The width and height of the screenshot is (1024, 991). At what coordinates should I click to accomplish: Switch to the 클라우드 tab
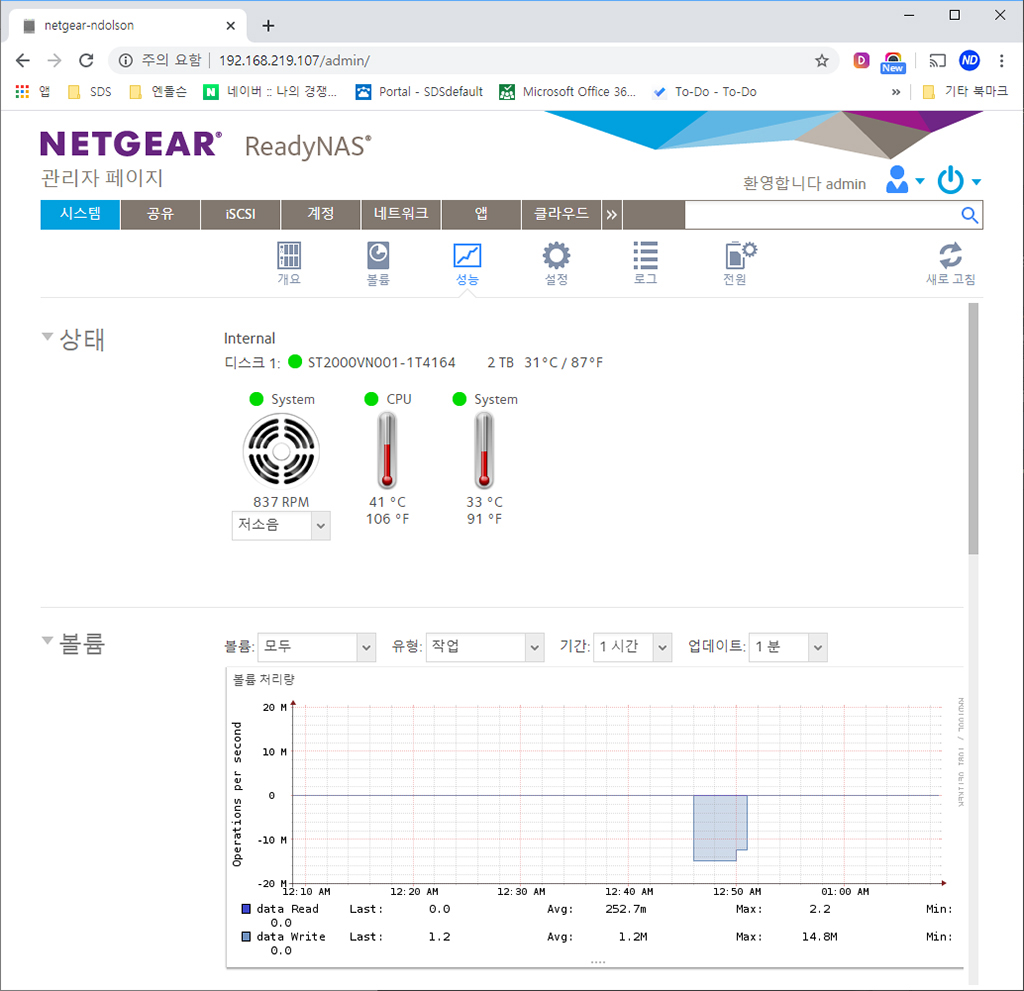pos(562,214)
